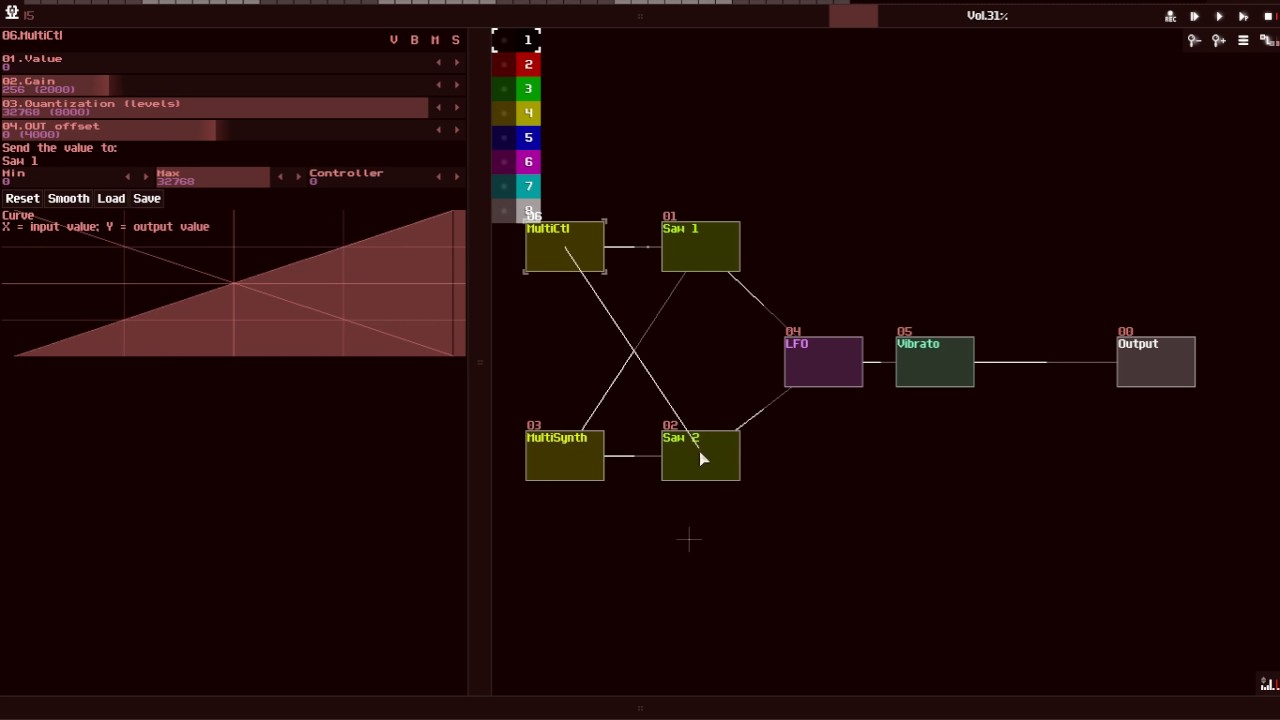Open the SunVox main menu icon
Viewport: 1280px width, 720px height.
click(12, 13)
